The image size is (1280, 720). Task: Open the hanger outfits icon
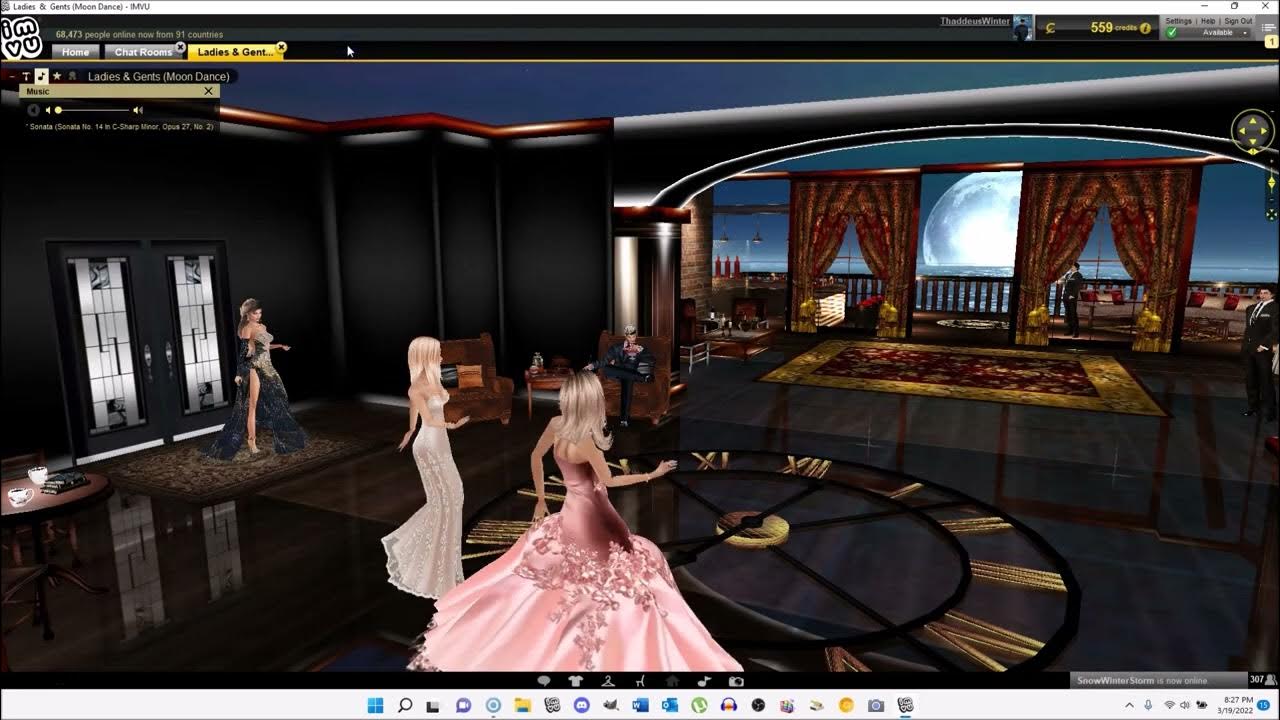[607, 681]
